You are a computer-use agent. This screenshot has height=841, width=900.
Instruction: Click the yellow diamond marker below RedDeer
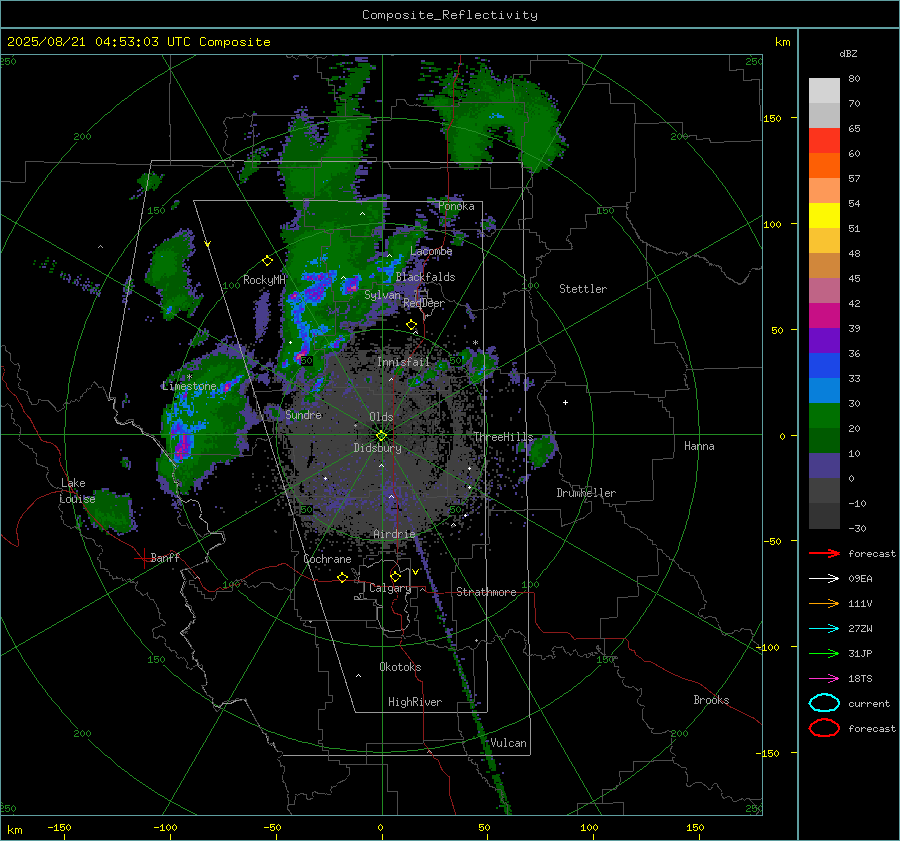pyautogui.click(x=411, y=325)
